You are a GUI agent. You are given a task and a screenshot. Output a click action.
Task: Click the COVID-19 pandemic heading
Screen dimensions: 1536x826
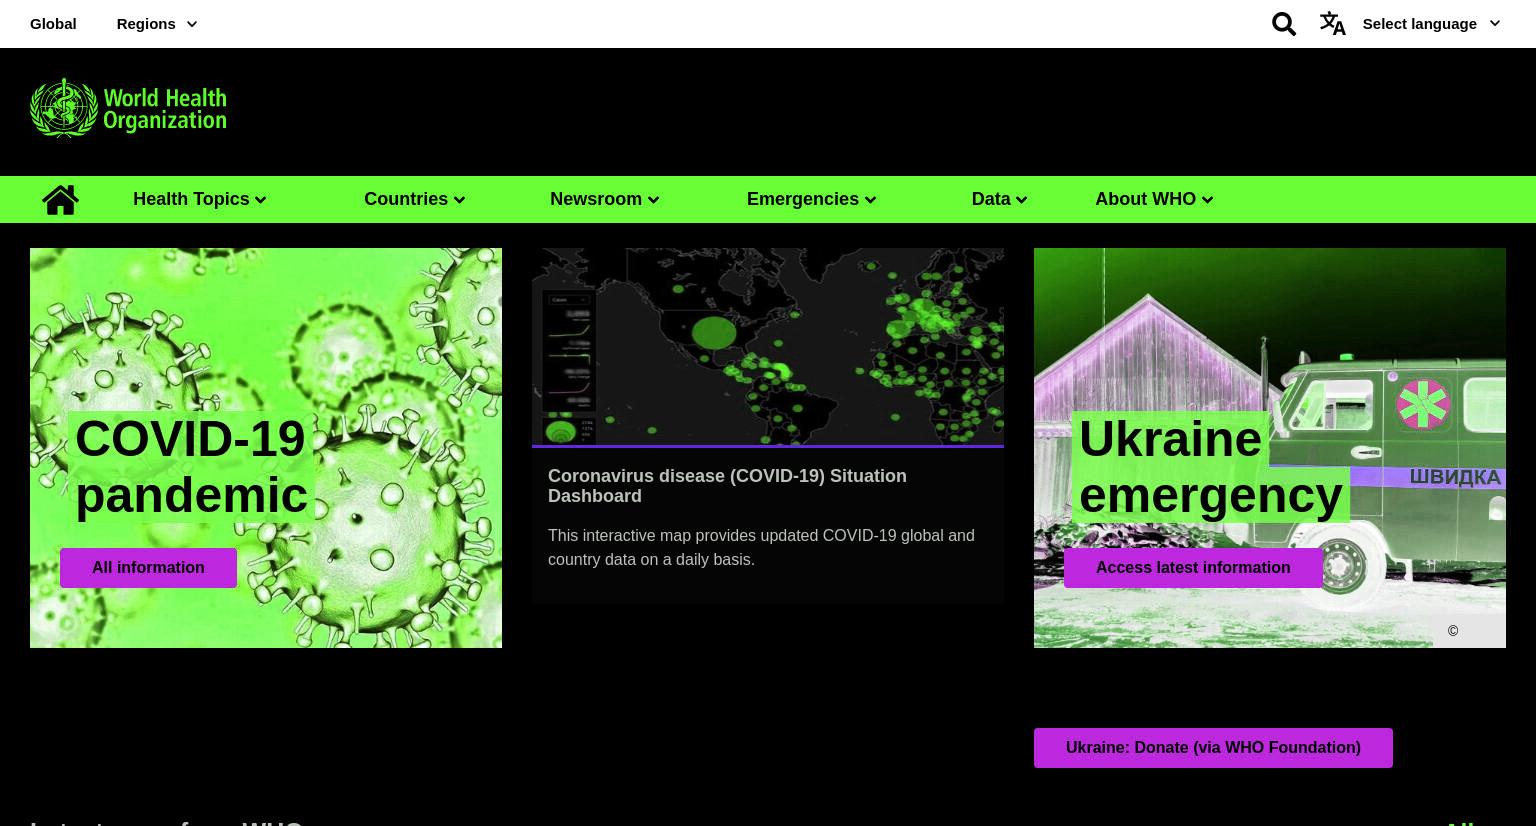(x=190, y=467)
